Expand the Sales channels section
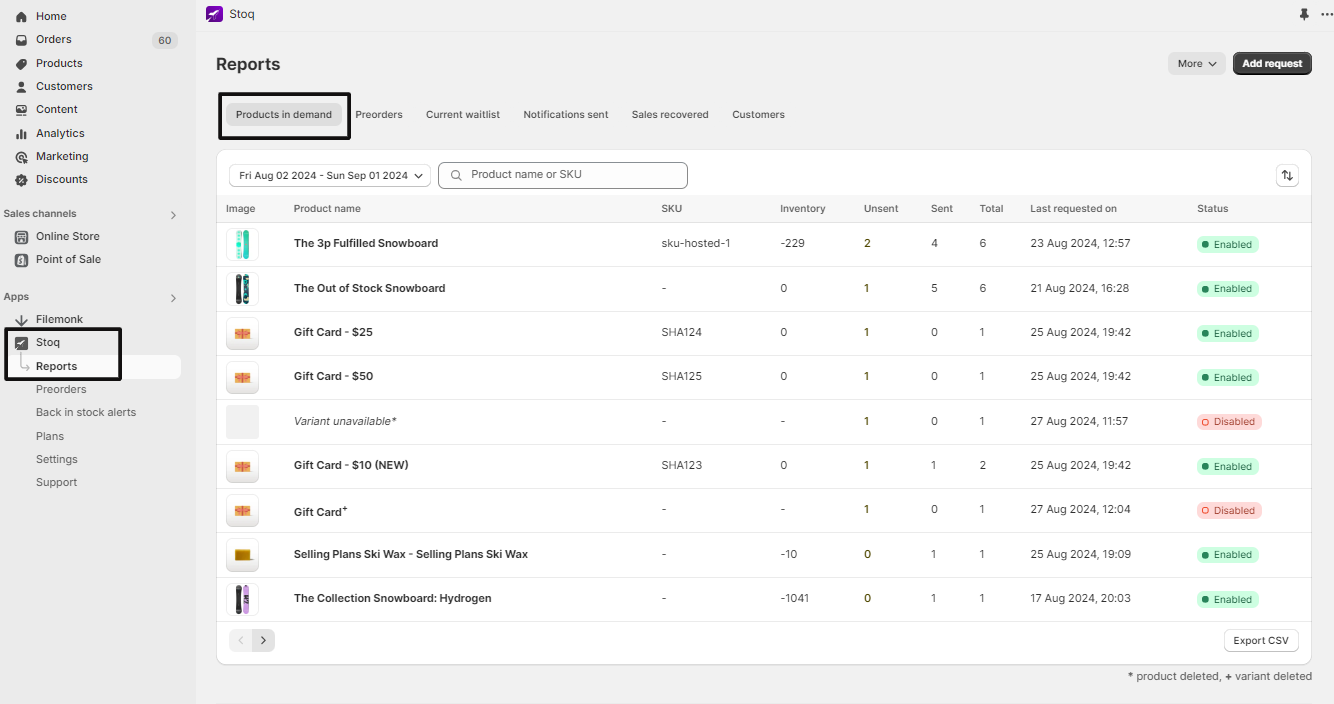Viewport: 1334px width, 704px height. coord(173,214)
